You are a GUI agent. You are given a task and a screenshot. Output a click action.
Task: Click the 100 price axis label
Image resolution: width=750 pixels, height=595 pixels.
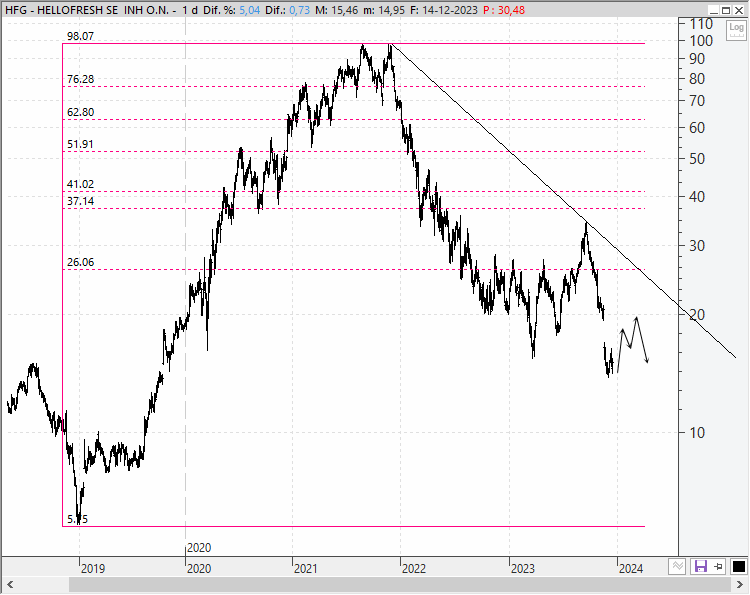click(x=701, y=41)
